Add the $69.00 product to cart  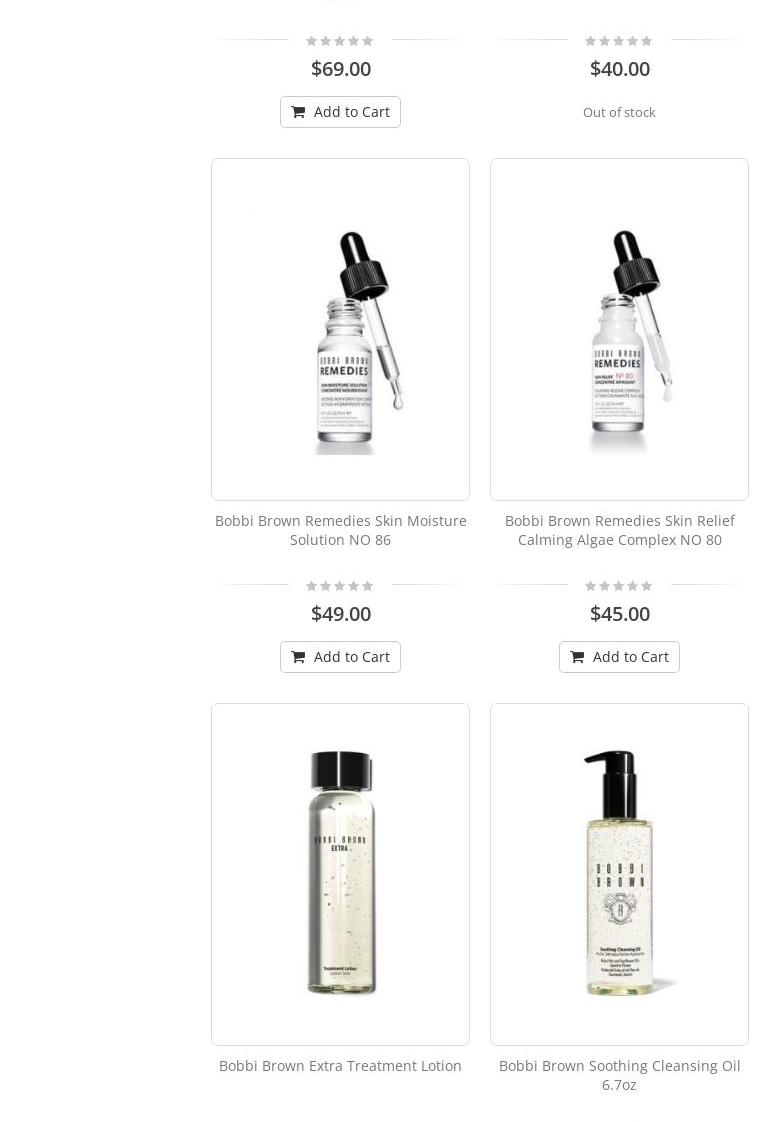[340, 112]
